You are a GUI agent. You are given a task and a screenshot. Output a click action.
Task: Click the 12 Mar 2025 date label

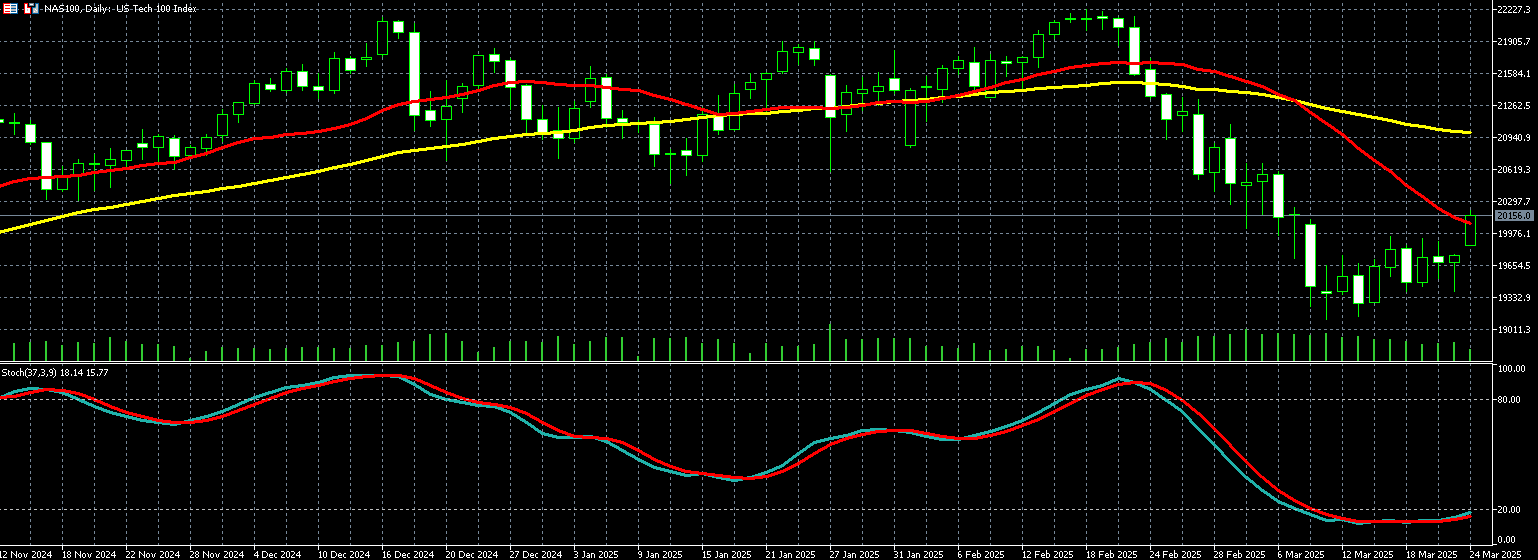coord(1369,553)
